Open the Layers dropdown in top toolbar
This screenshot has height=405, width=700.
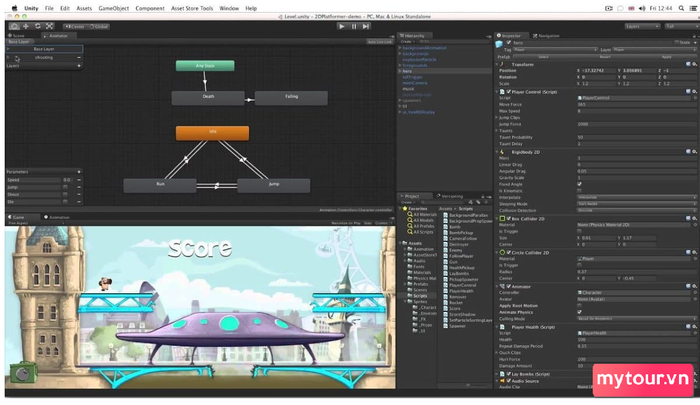tap(642, 26)
